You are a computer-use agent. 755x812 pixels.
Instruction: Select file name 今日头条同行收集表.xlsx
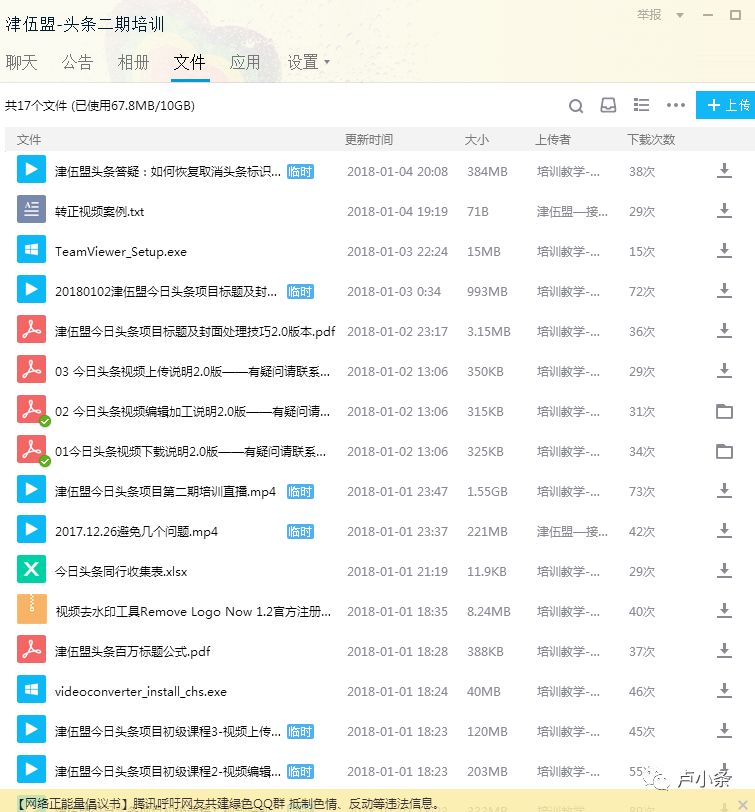[x=121, y=572]
